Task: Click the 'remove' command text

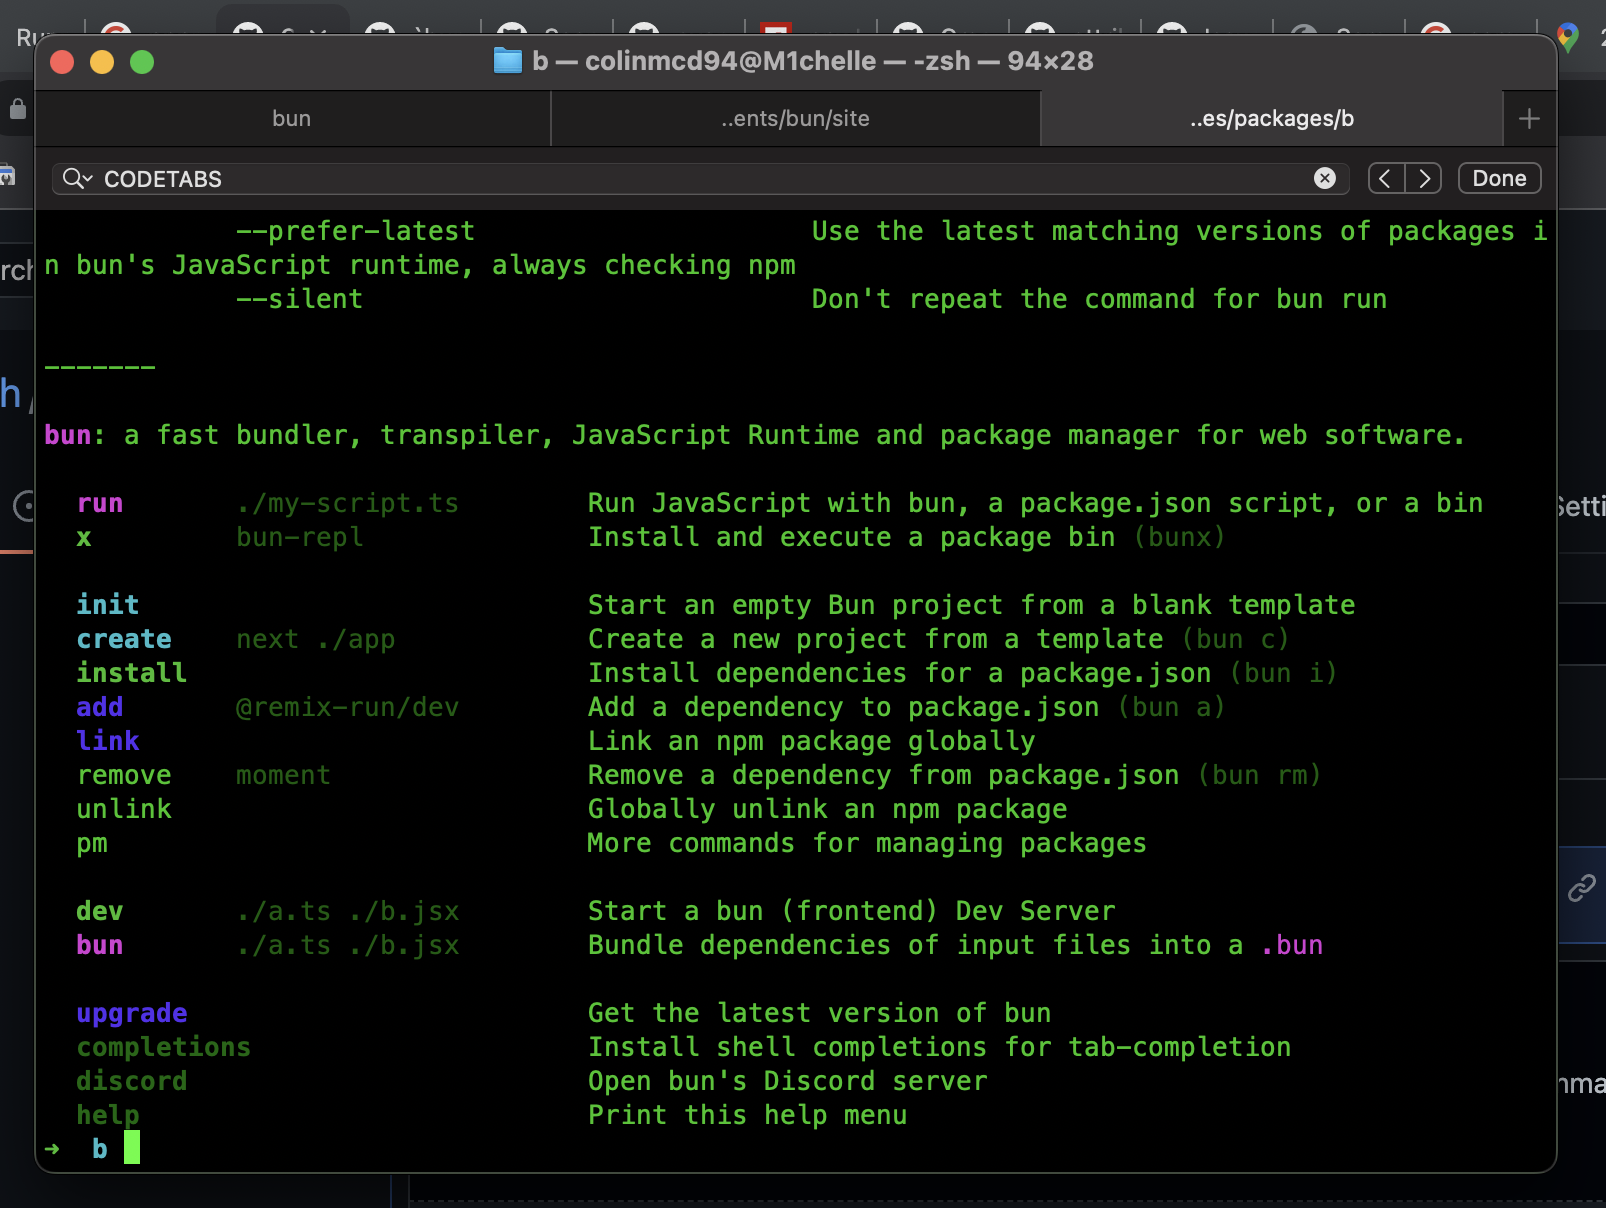Action: coord(124,775)
